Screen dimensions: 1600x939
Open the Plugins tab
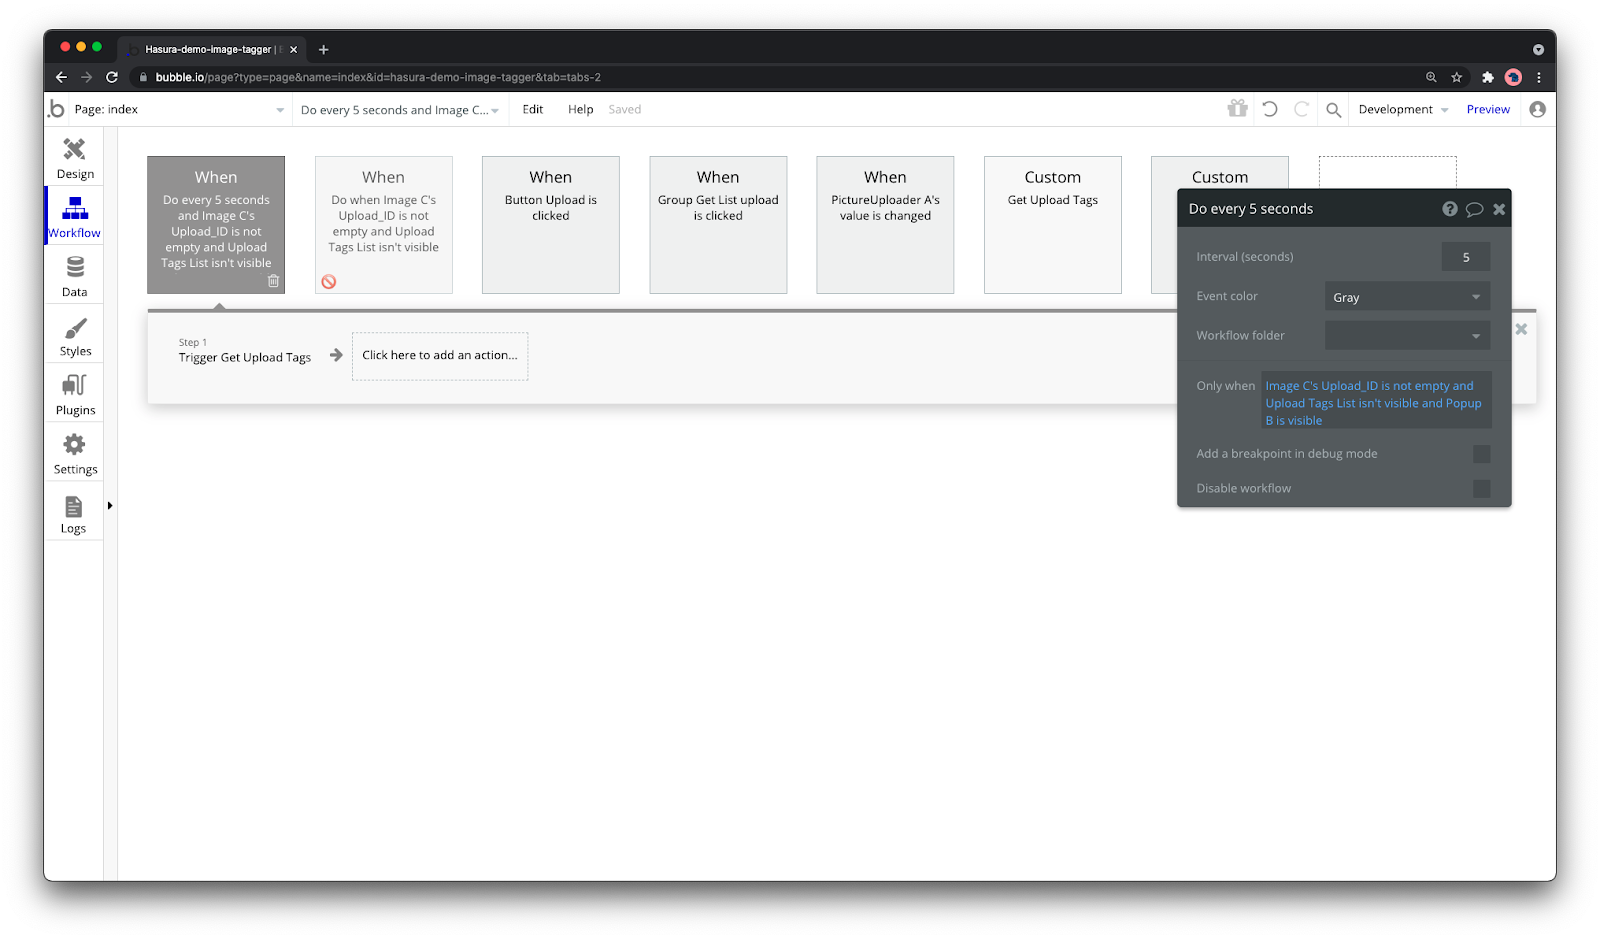pyautogui.click(x=75, y=395)
